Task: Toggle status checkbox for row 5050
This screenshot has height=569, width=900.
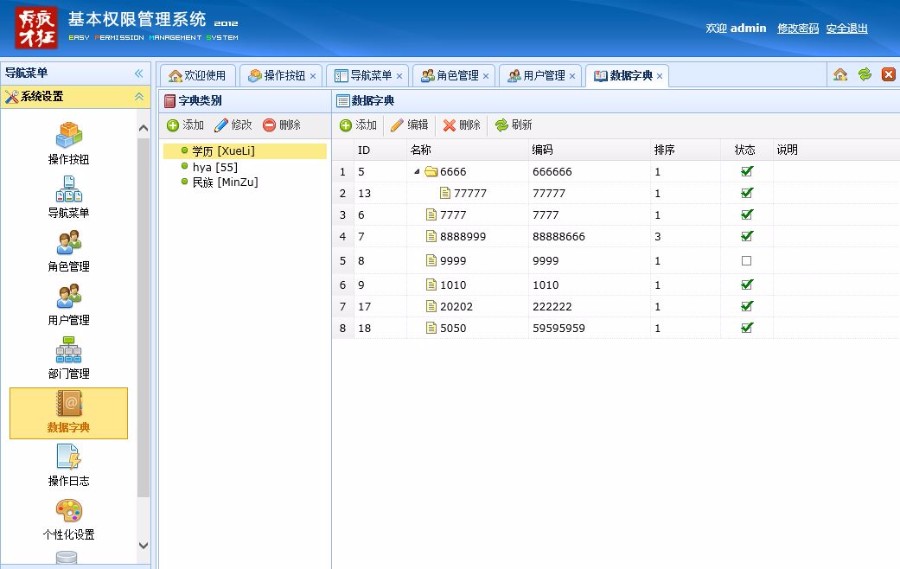Action: 747,328
